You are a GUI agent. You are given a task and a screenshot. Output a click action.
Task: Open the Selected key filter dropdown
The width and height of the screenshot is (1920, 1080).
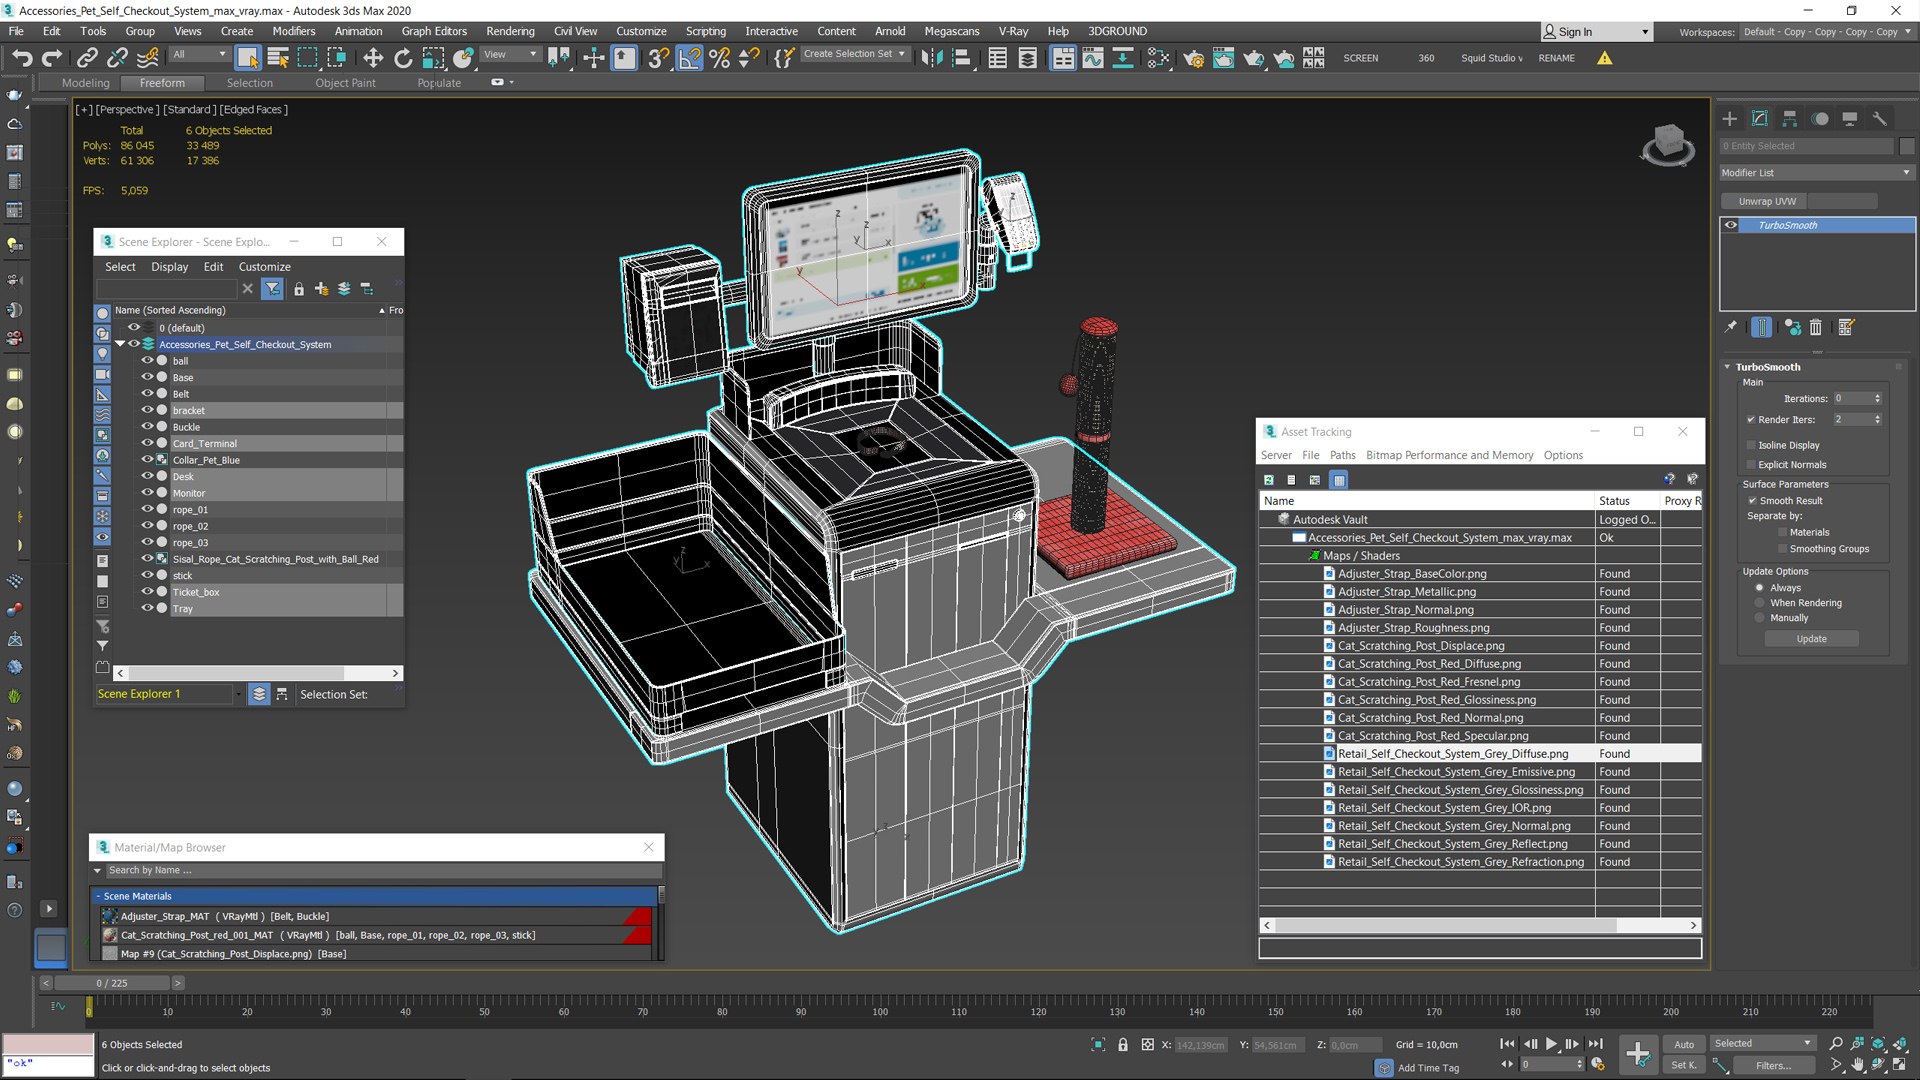click(x=1763, y=1044)
